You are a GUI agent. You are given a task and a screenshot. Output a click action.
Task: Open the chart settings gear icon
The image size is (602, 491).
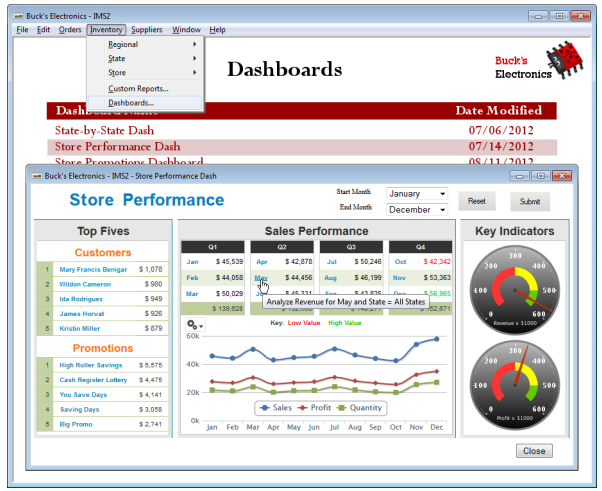click(195, 325)
